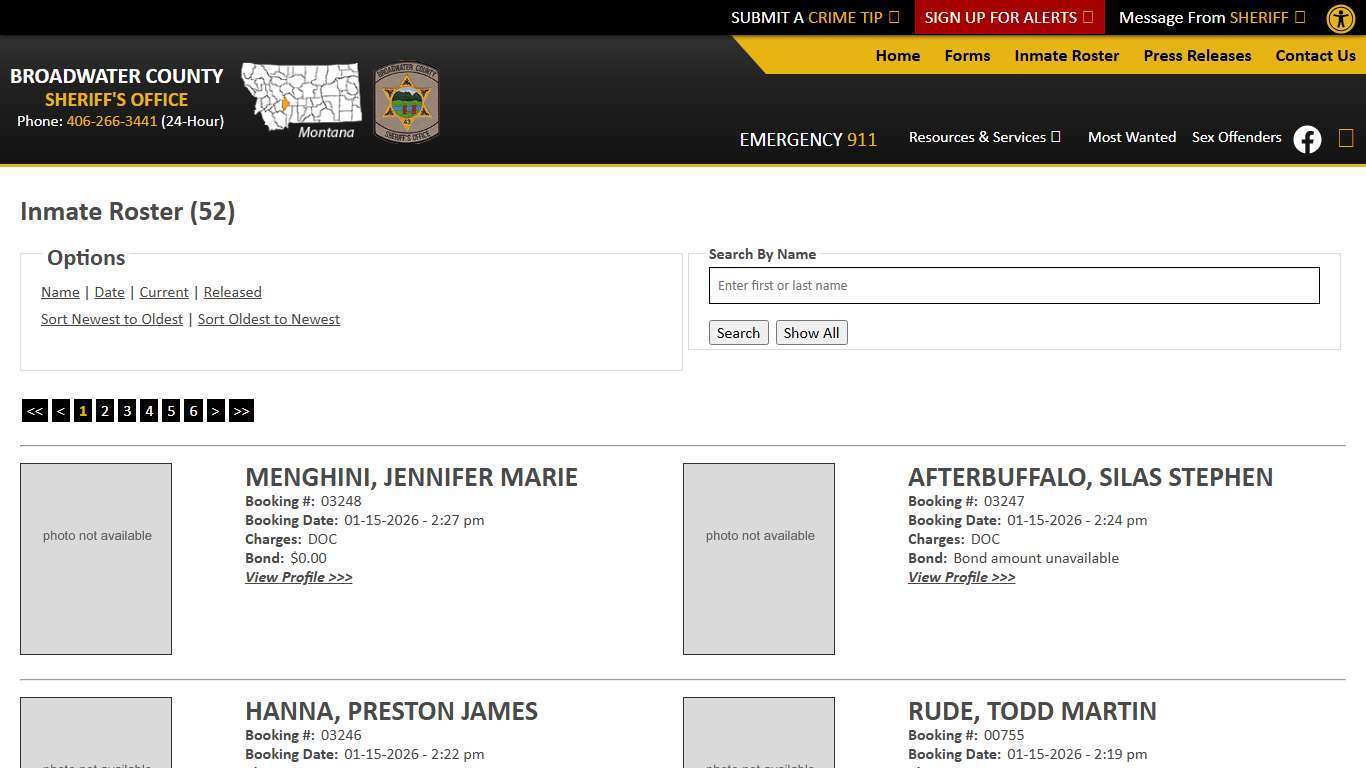This screenshot has height=768, width=1366.
Task: Click the external link icon beside Sheriff
Action: [1298, 17]
